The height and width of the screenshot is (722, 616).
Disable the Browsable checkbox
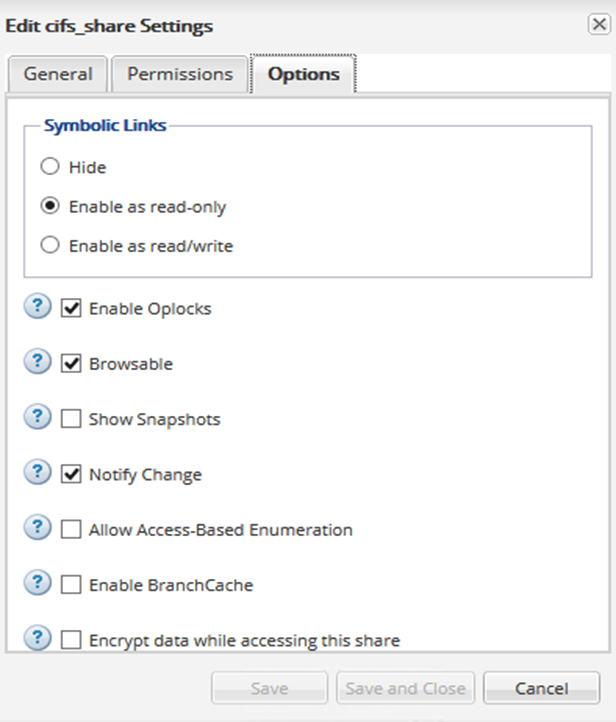71,364
